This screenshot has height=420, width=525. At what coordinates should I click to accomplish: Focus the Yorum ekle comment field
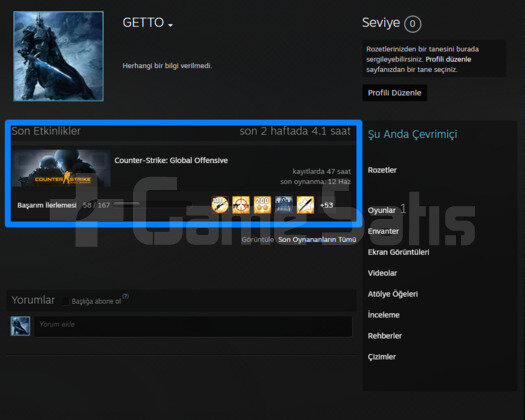coord(194,326)
